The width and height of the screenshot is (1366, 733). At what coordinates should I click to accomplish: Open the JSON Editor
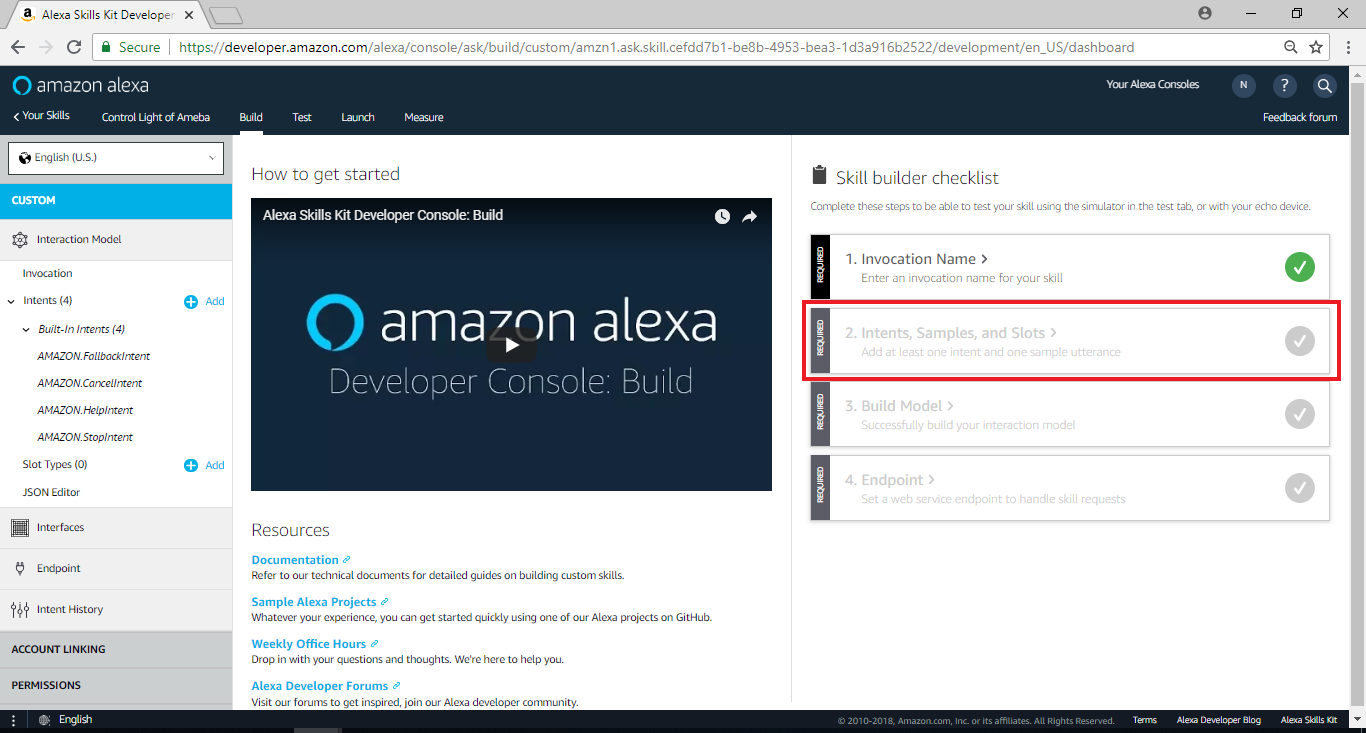pos(51,492)
